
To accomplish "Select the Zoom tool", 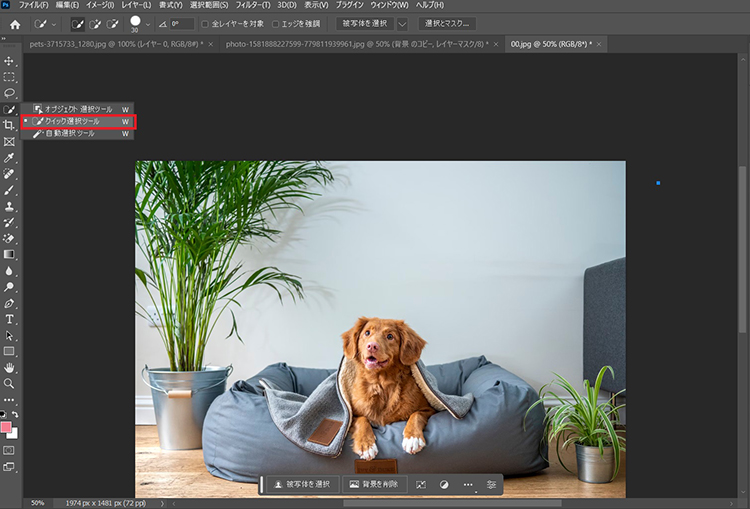I will tap(9, 384).
